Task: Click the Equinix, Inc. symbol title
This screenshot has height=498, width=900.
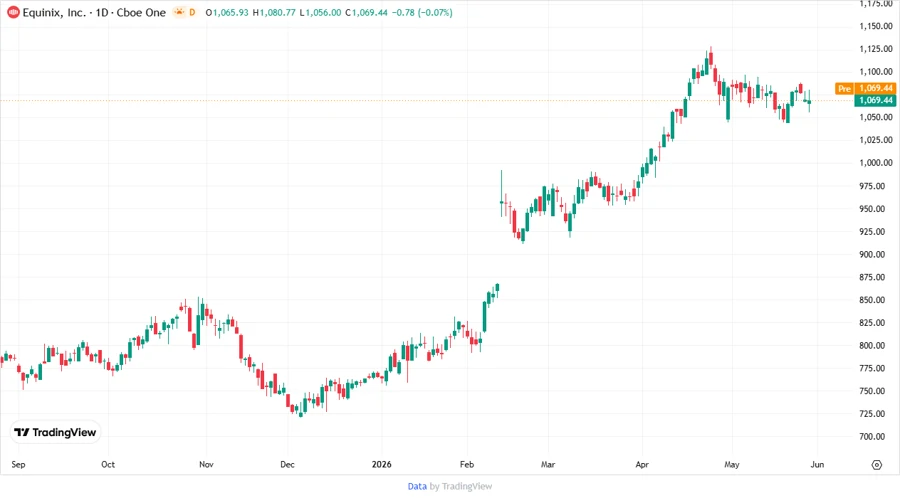Action: pyautogui.click(x=55, y=12)
